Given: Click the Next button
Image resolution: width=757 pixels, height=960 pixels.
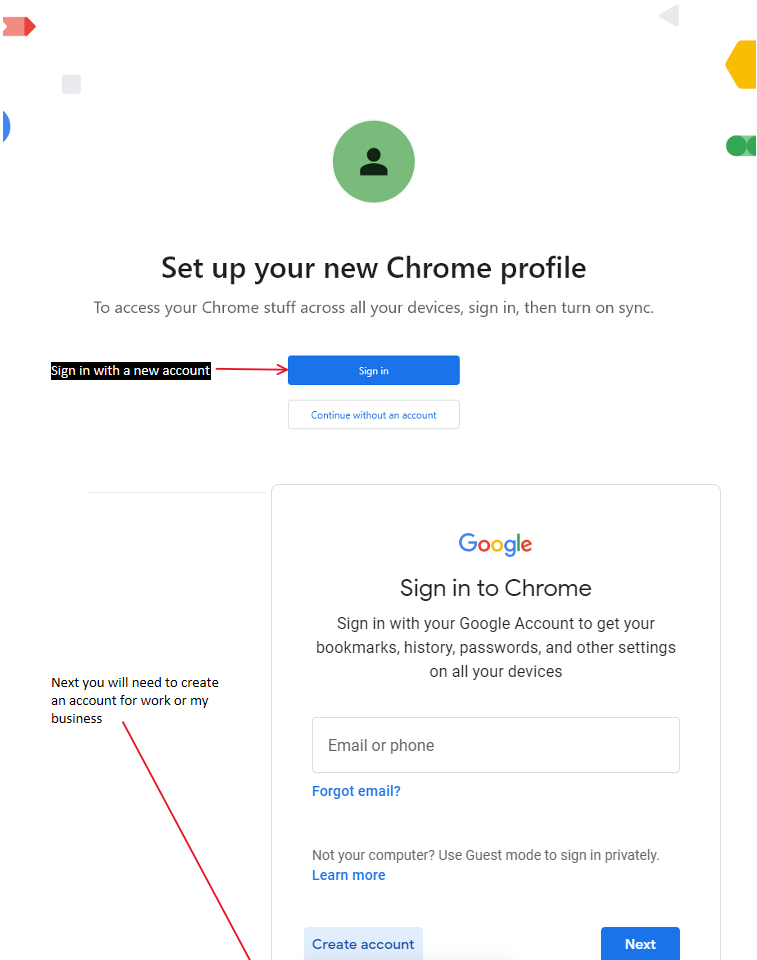Looking at the screenshot, I should click(x=640, y=943).
